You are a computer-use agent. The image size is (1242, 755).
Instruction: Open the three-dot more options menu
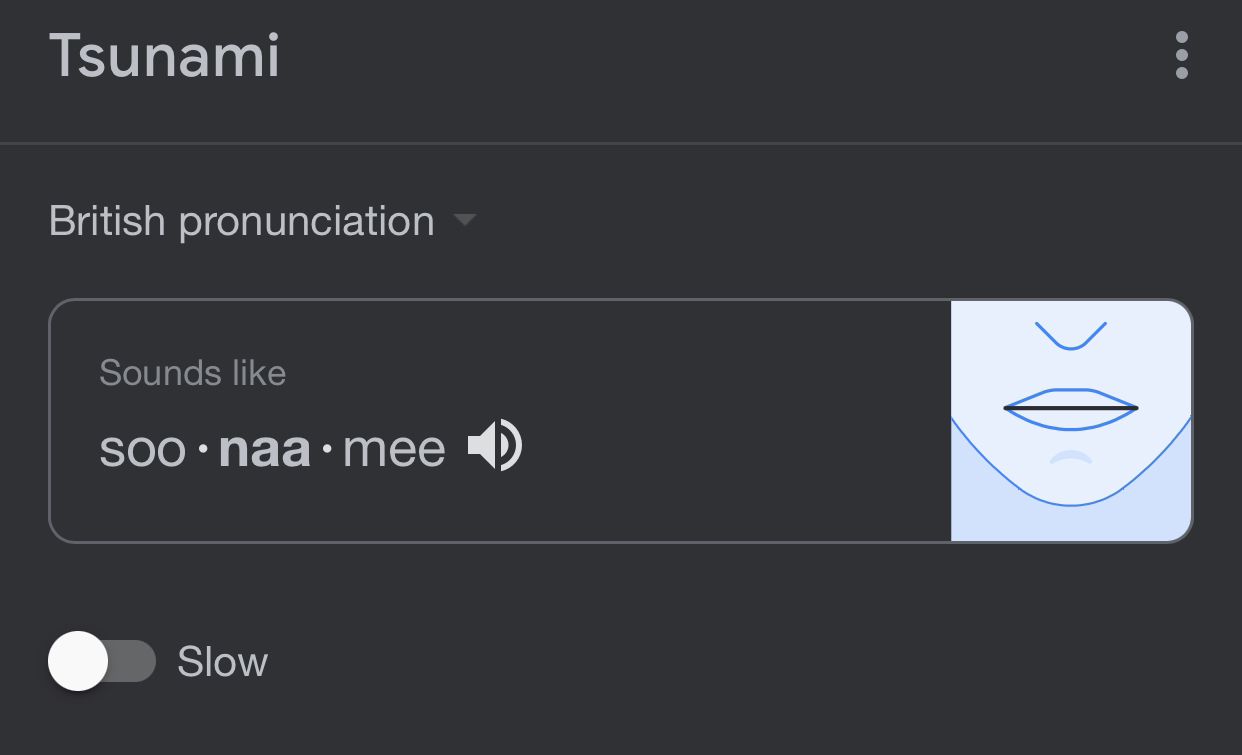(x=1181, y=55)
